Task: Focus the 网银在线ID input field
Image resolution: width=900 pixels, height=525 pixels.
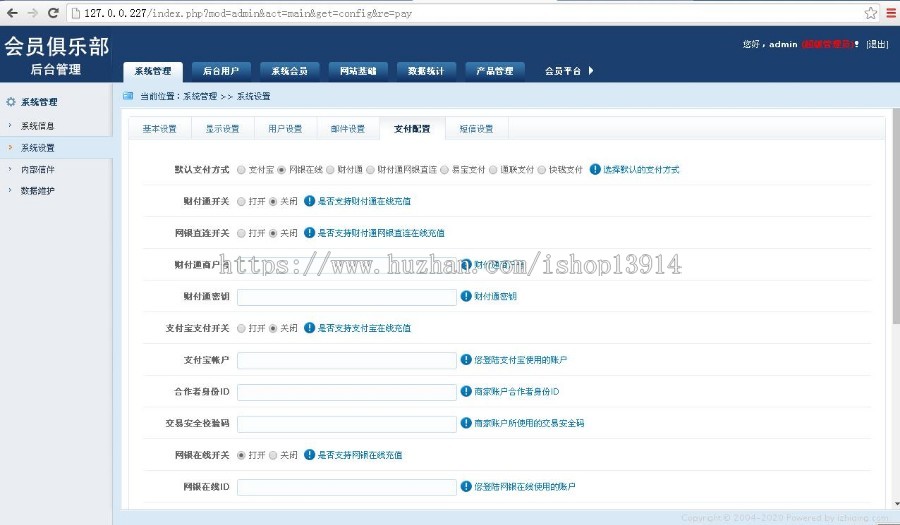Action: (347, 487)
